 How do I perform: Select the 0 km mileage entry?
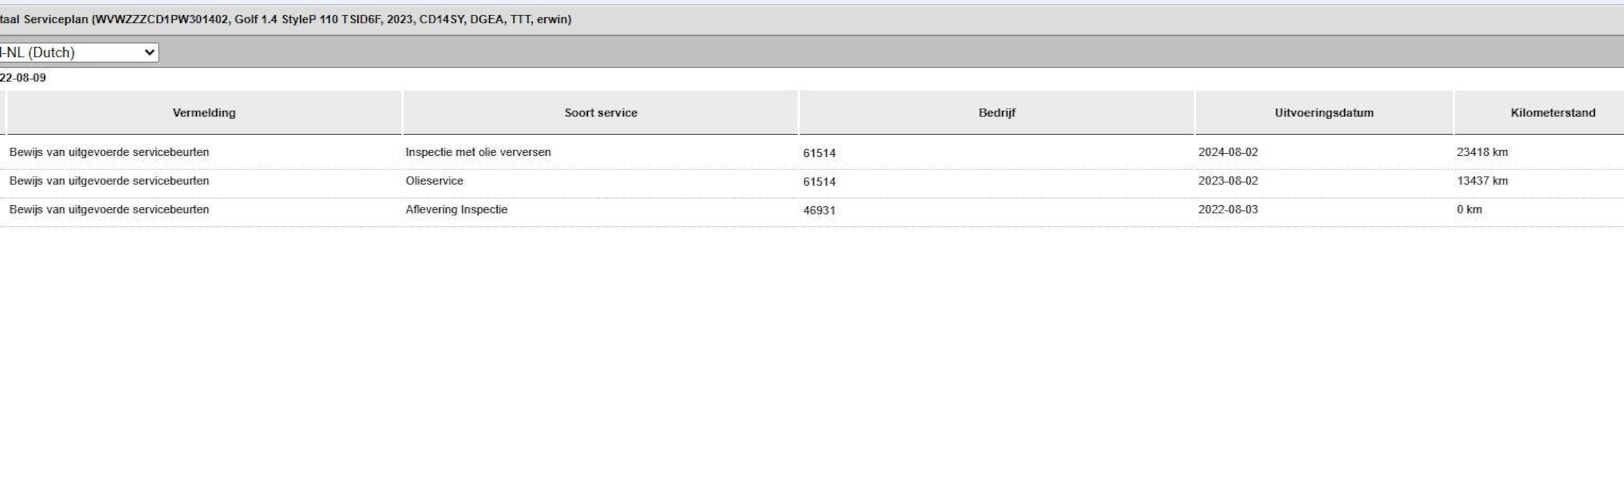pyautogui.click(x=1469, y=210)
